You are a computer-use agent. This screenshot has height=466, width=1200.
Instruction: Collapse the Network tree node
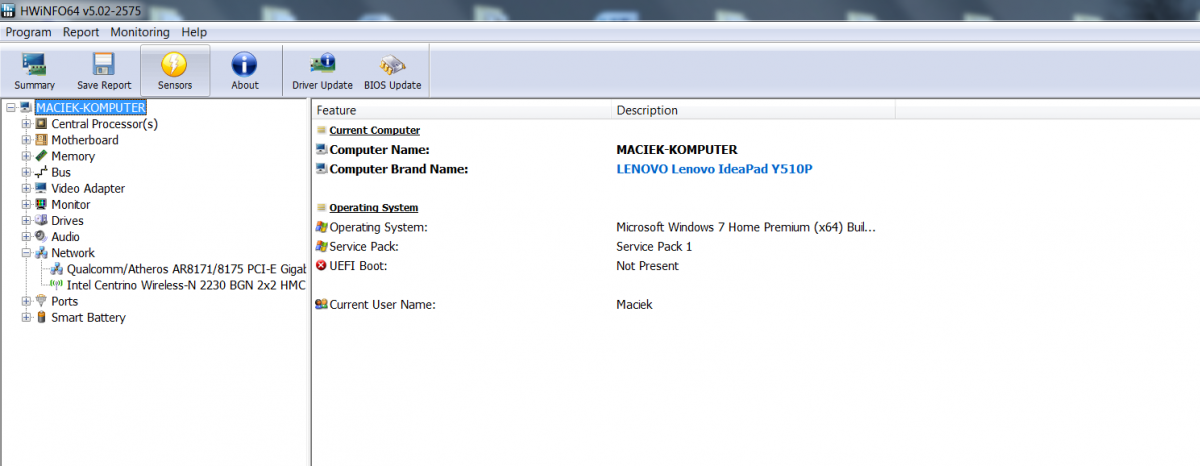click(26, 253)
